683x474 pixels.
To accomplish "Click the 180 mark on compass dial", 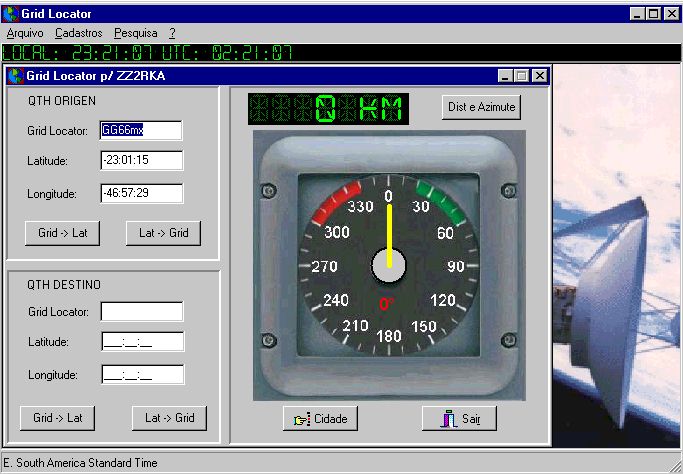I will [389, 336].
